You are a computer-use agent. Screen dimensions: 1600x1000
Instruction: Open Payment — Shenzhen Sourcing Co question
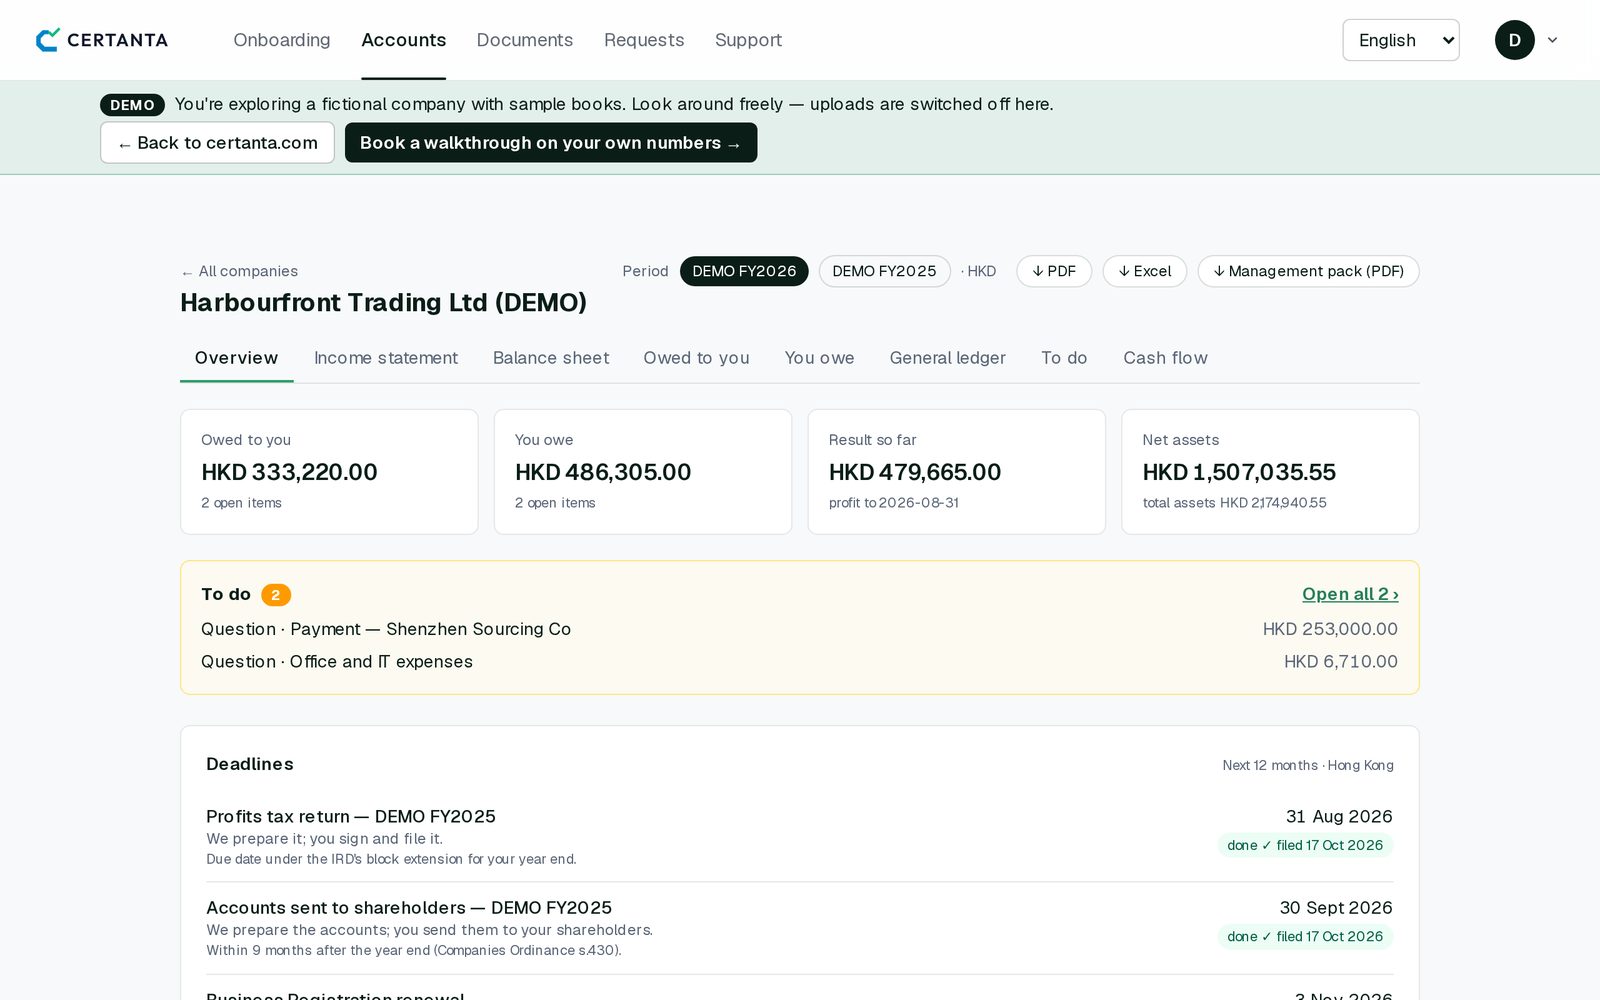click(386, 629)
